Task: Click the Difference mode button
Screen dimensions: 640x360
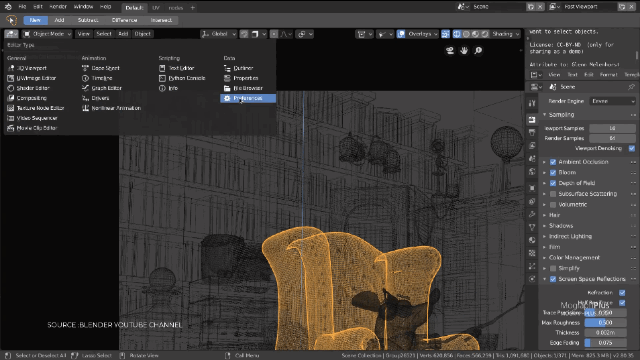Action: click(124, 20)
